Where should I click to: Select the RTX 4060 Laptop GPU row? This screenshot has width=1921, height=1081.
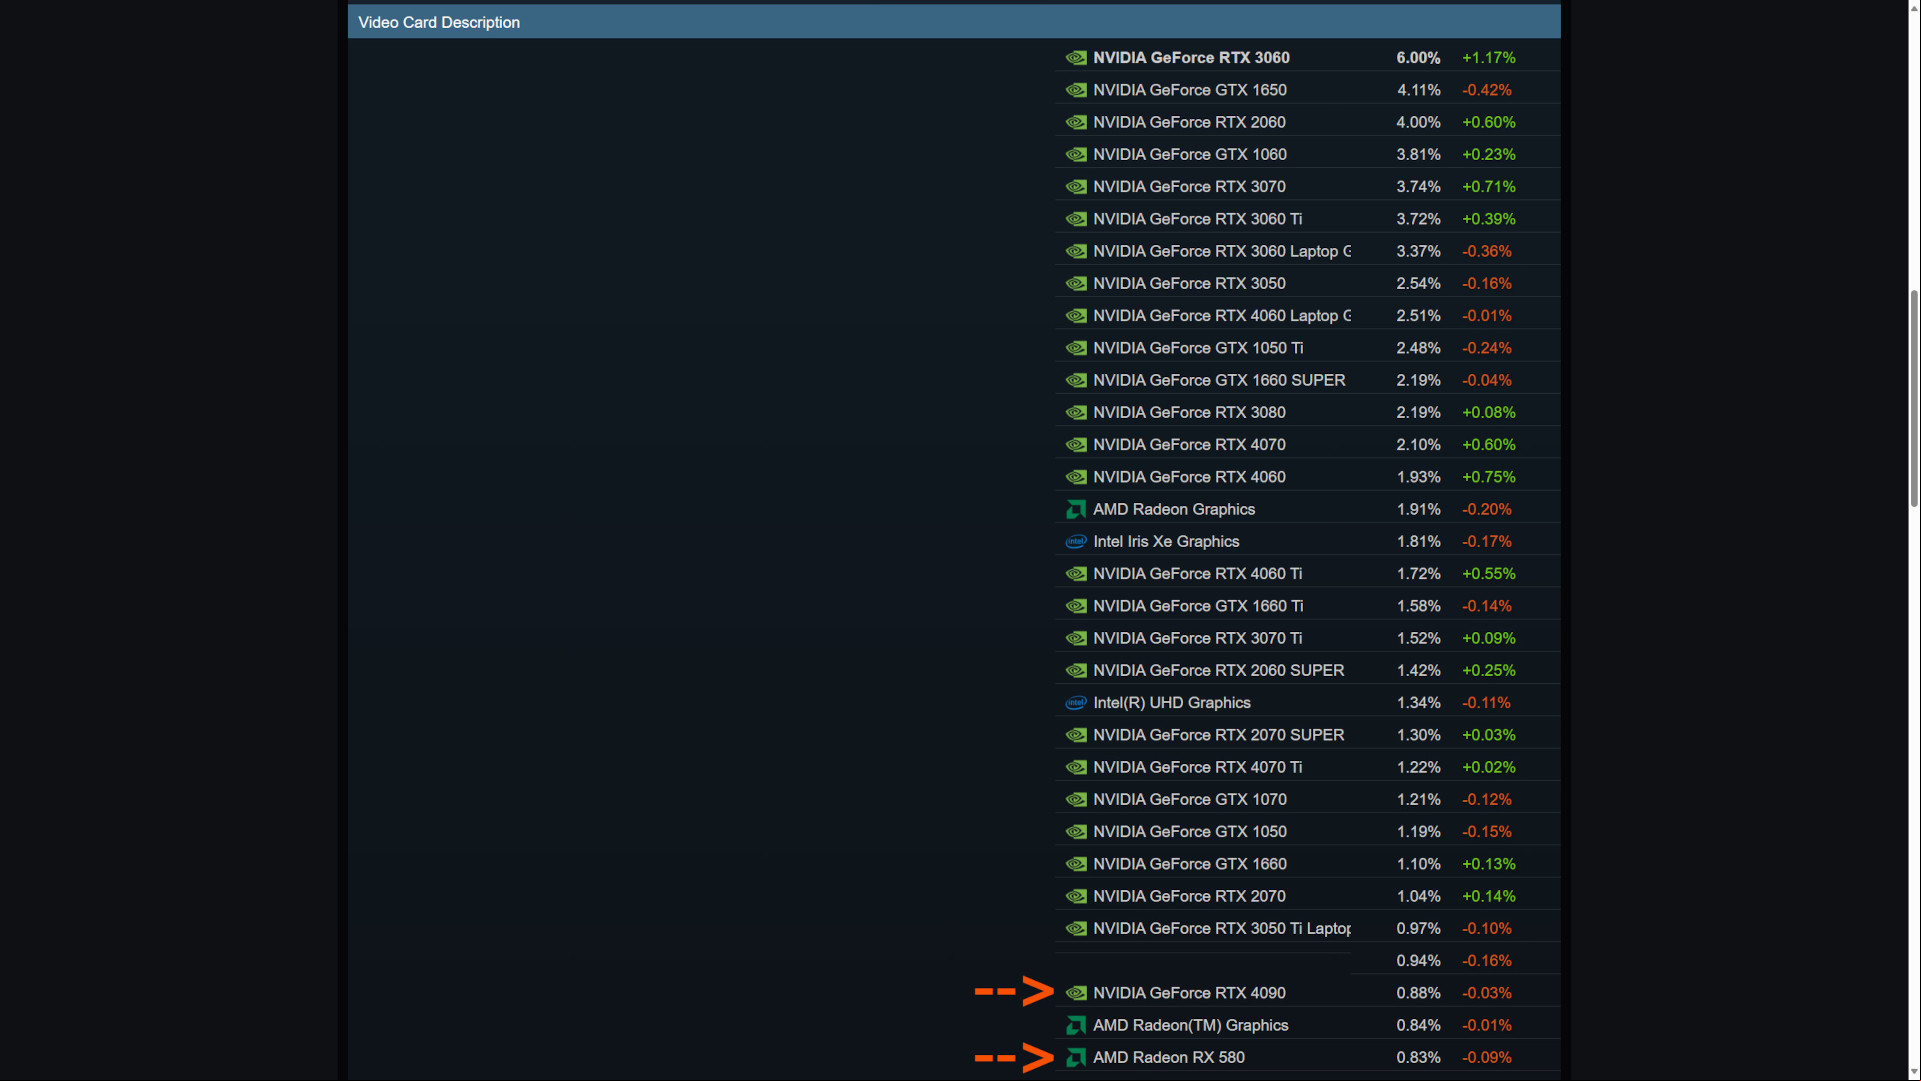tap(1308, 315)
